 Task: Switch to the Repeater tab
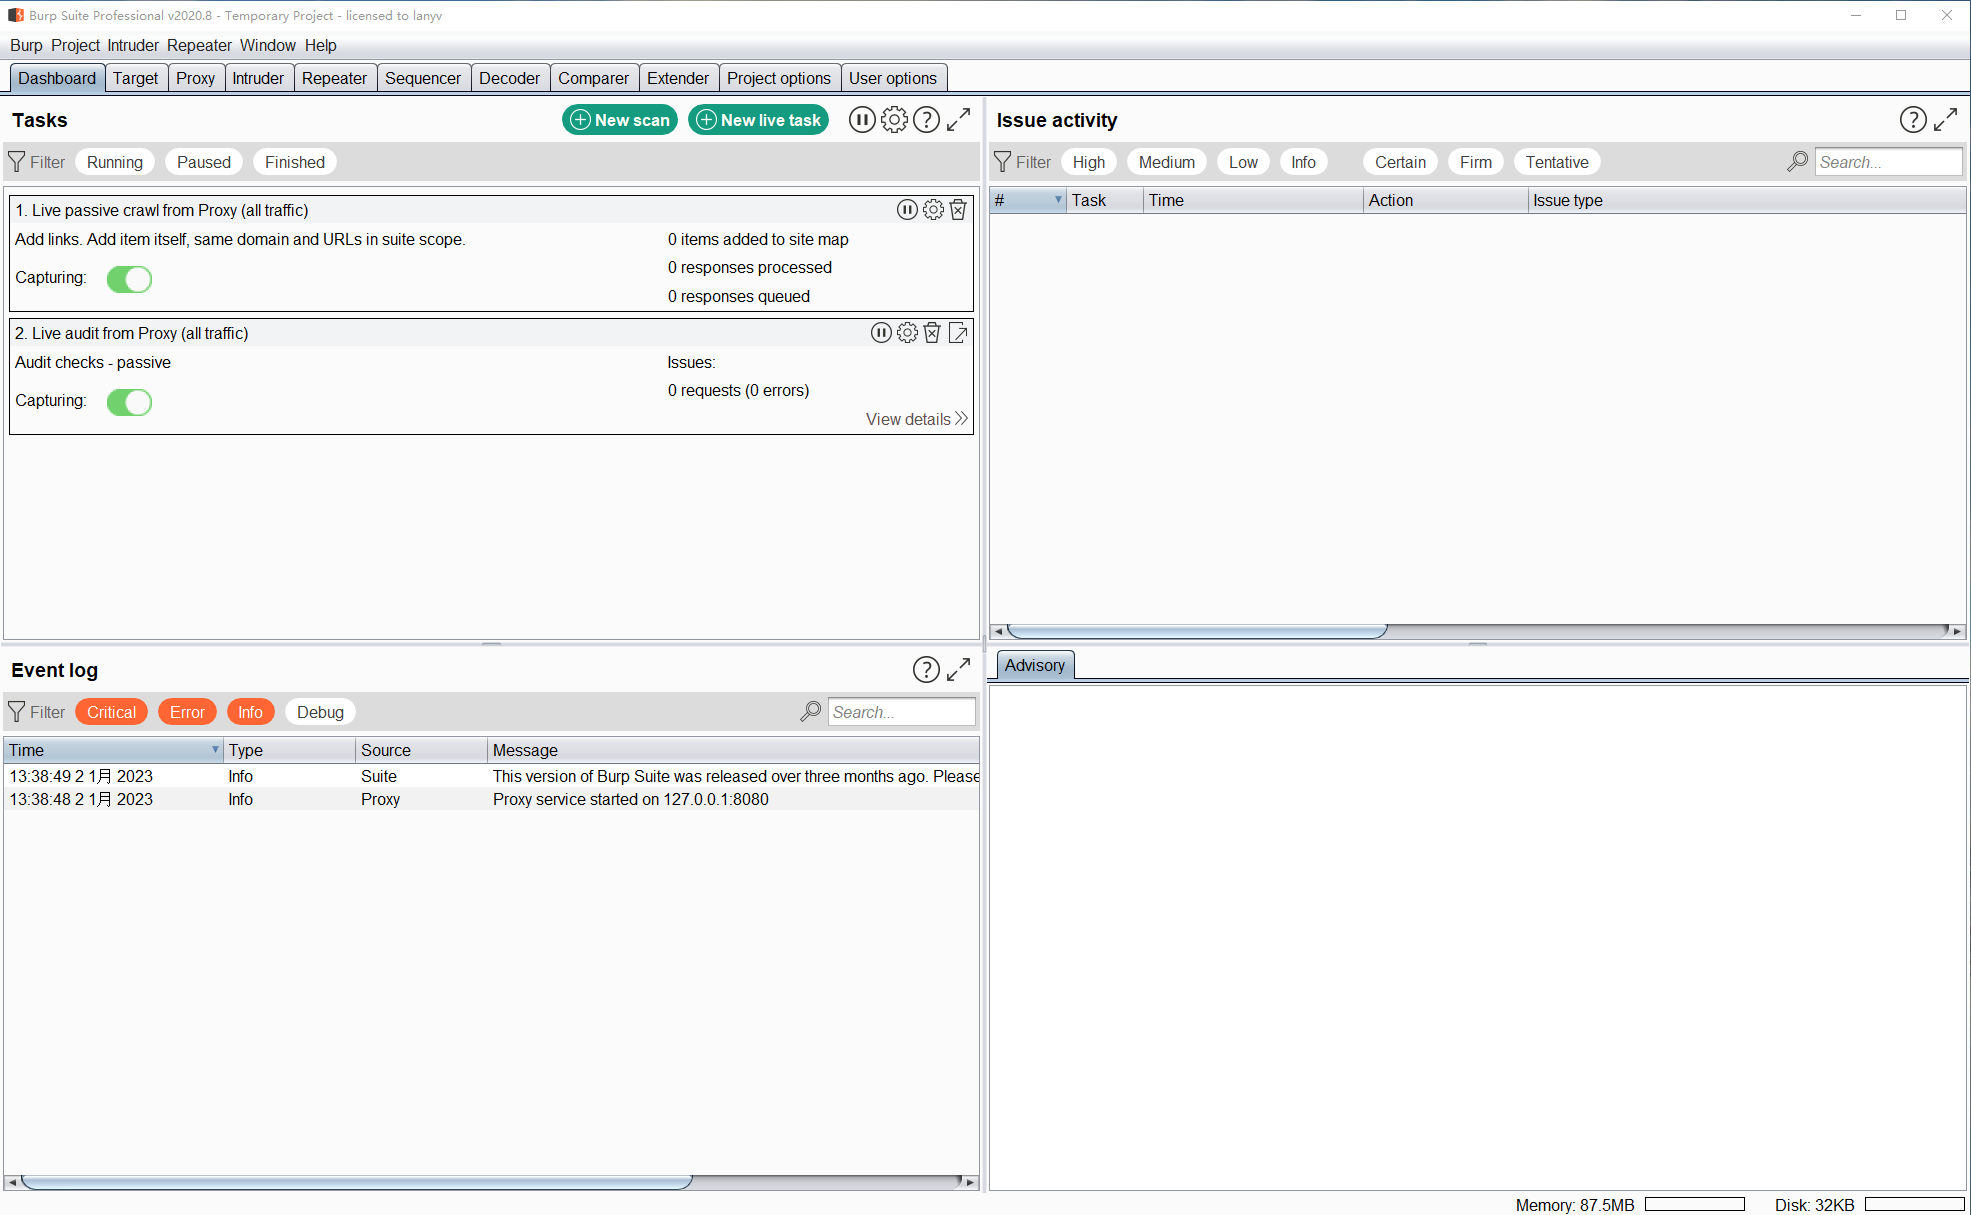point(334,78)
